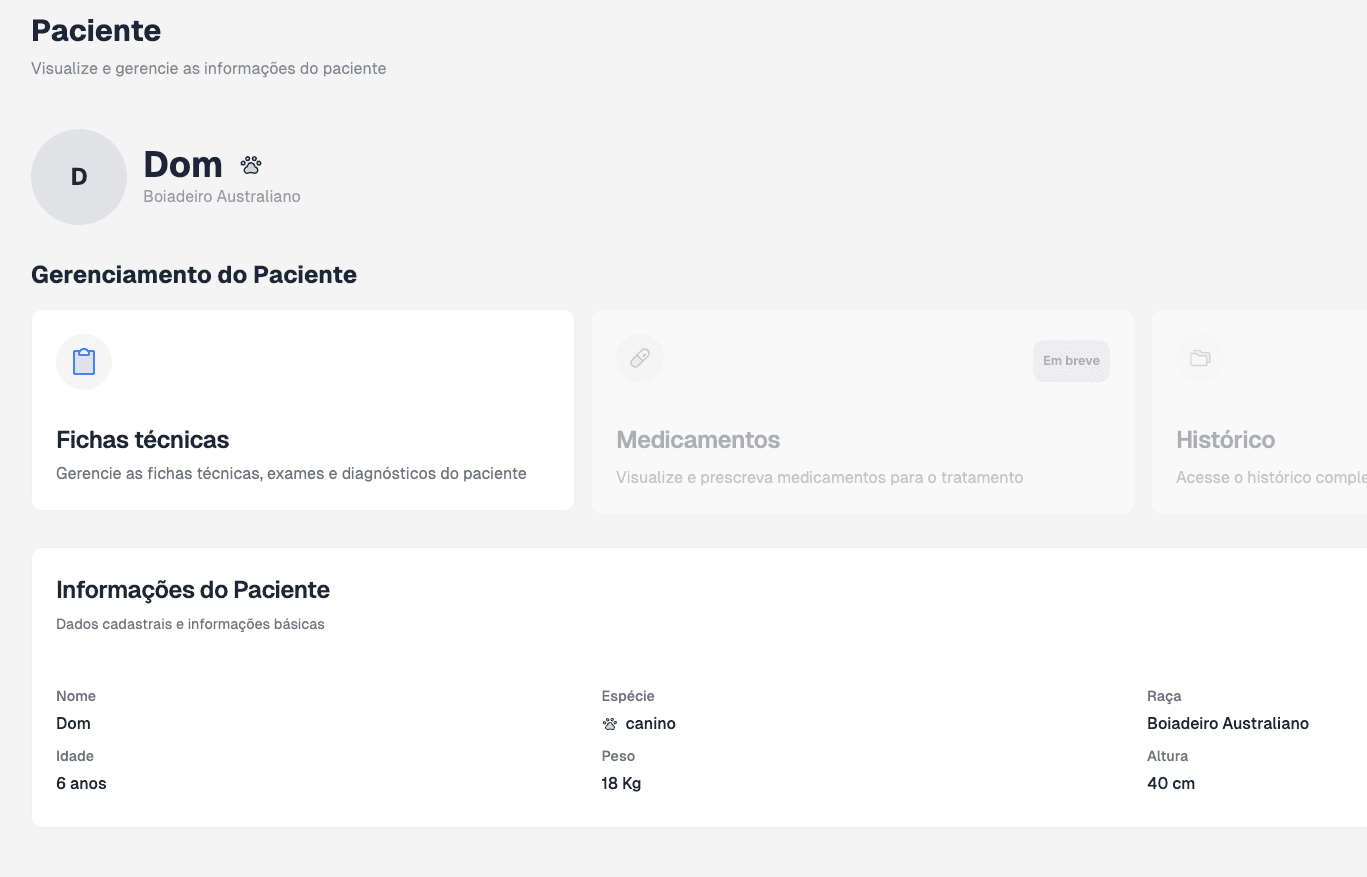Click the paw icon next to Dom heading
This screenshot has height=877, width=1367.
(x=251, y=165)
